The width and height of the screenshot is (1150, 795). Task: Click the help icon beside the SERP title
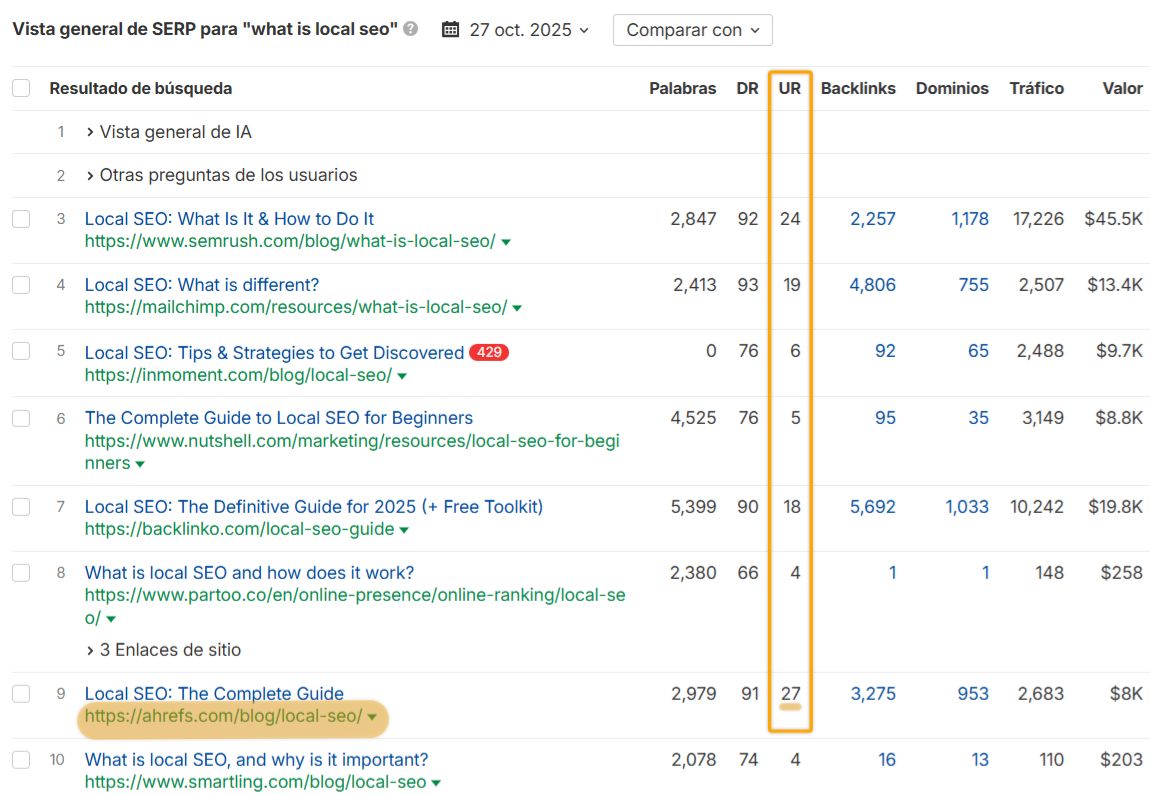[x=409, y=29]
